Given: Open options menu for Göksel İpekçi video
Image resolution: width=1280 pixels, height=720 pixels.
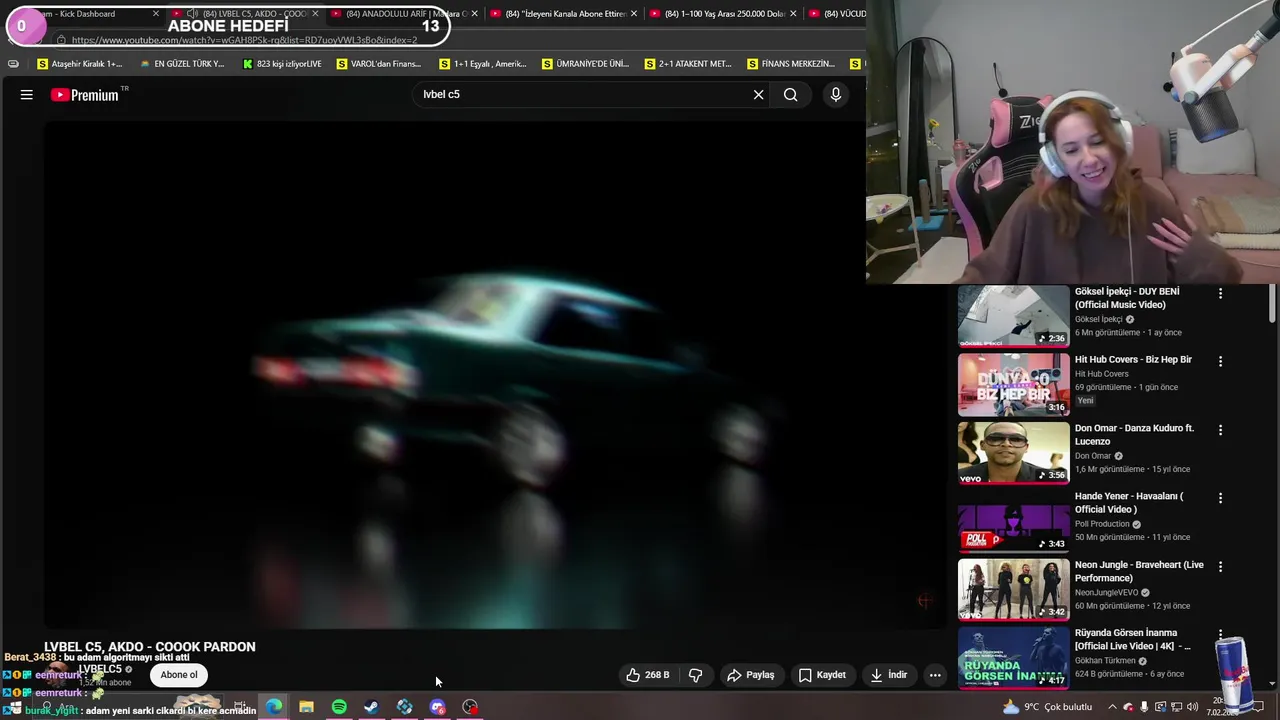Looking at the screenshot, I should [x=1220, y=293].
